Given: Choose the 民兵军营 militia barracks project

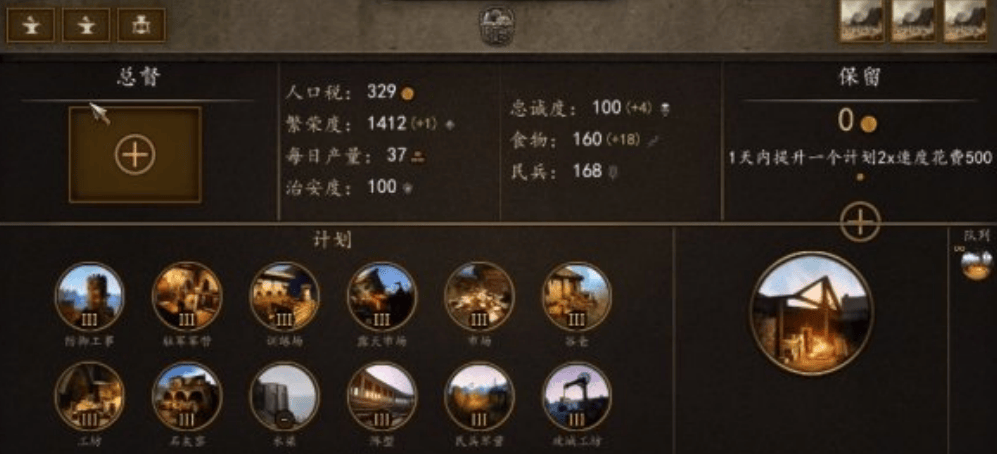Looking at the screenshot, I should point(479,396).
